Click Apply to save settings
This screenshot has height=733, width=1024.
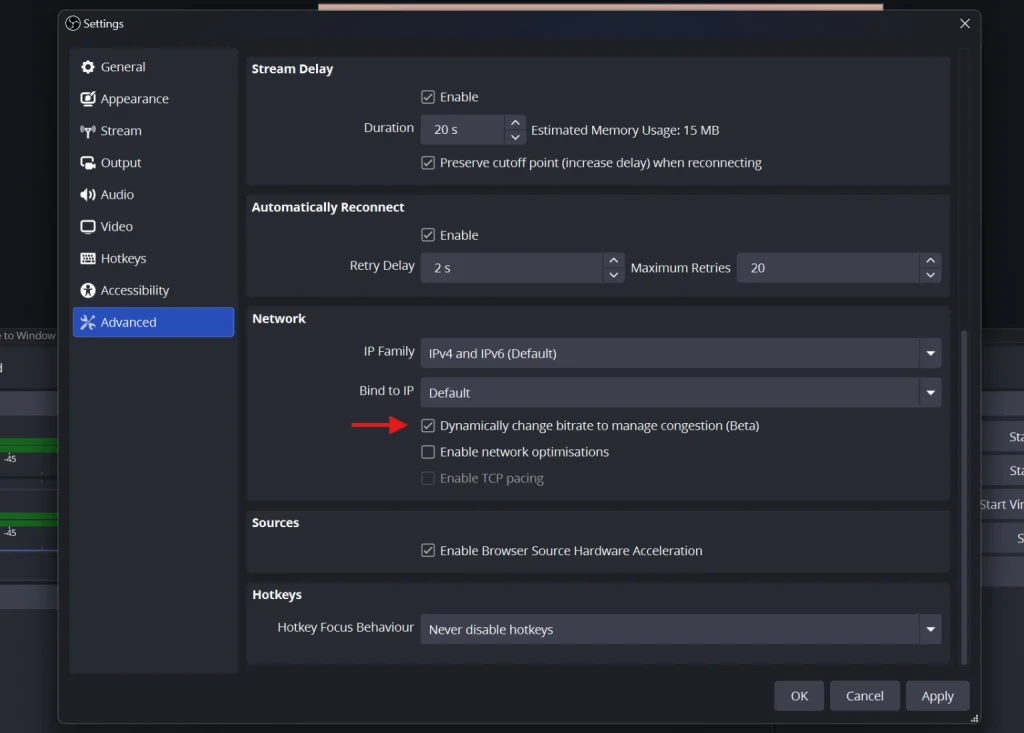pos(938,696)
